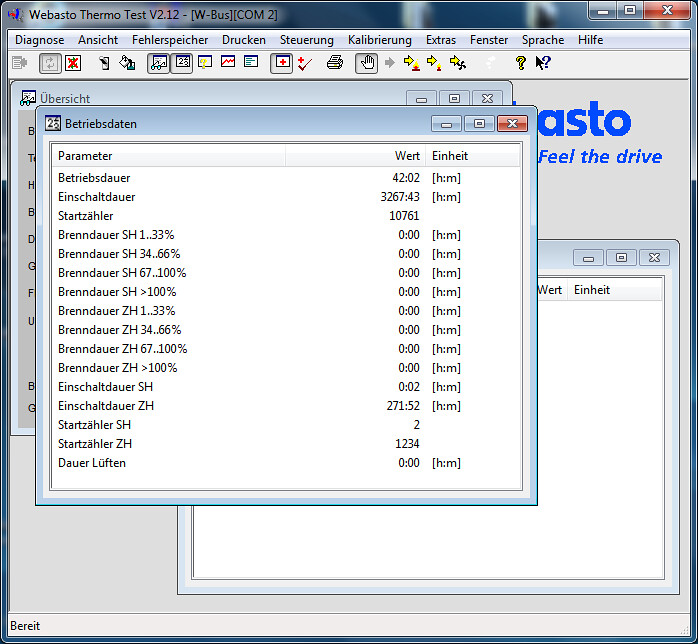Viewport: 698px width, 644px height.
Task: Select the Einschaltdauer SH row
Action: pyautogui.click(x=286, y=387)
